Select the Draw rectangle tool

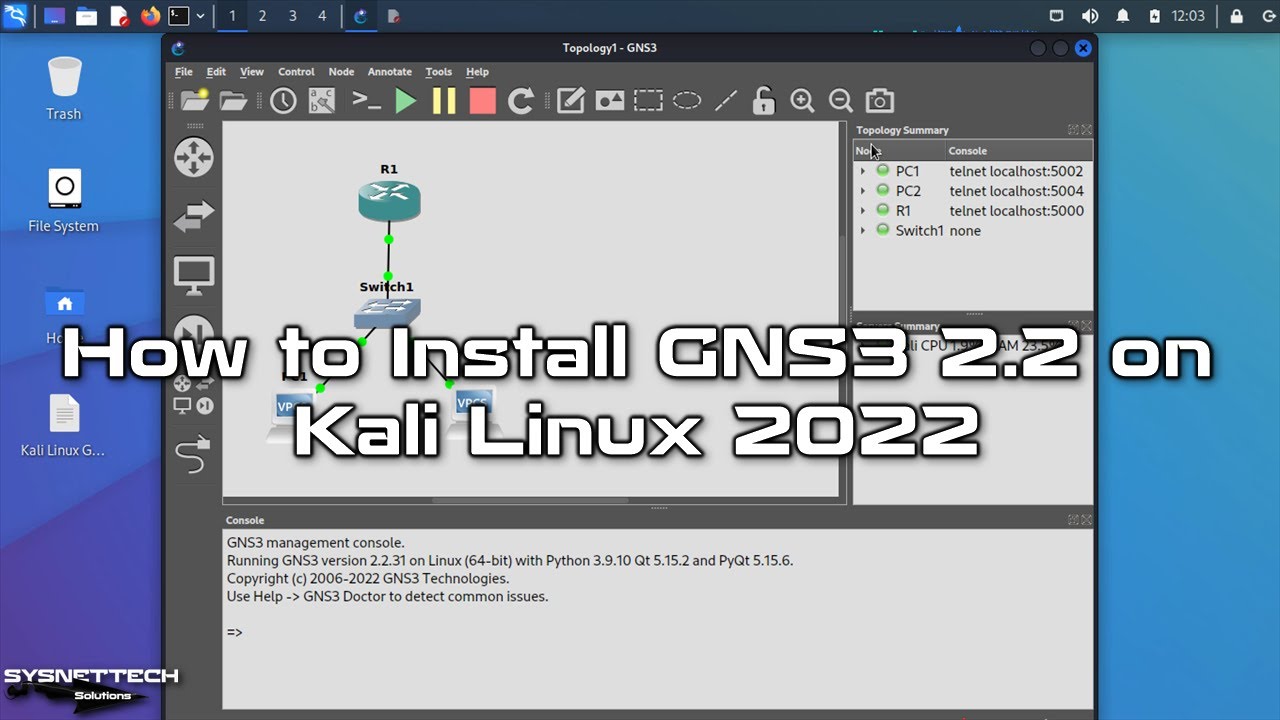[648, 100]
